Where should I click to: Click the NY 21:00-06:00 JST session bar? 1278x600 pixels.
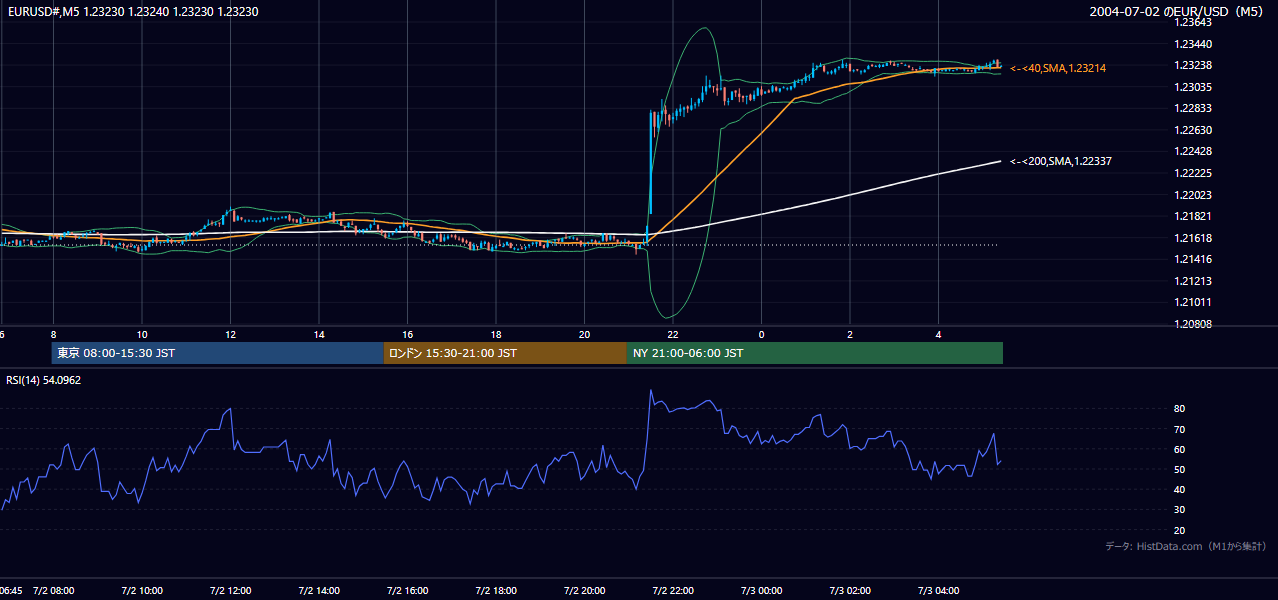[814, 353]
